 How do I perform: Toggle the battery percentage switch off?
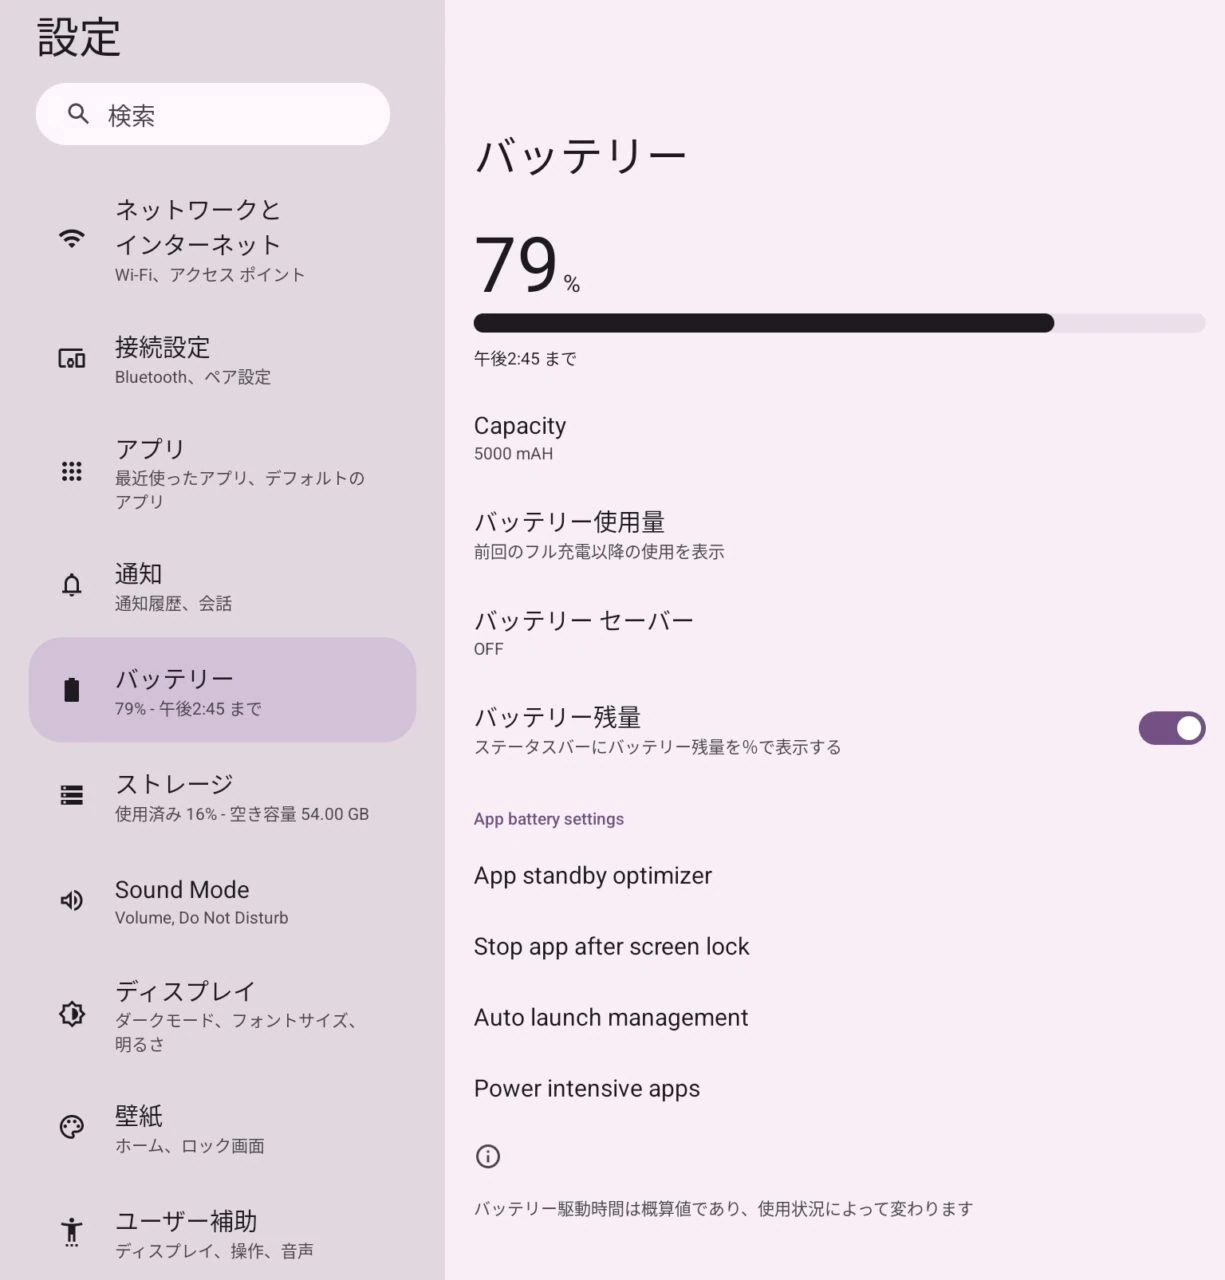tap(1171, 728)
